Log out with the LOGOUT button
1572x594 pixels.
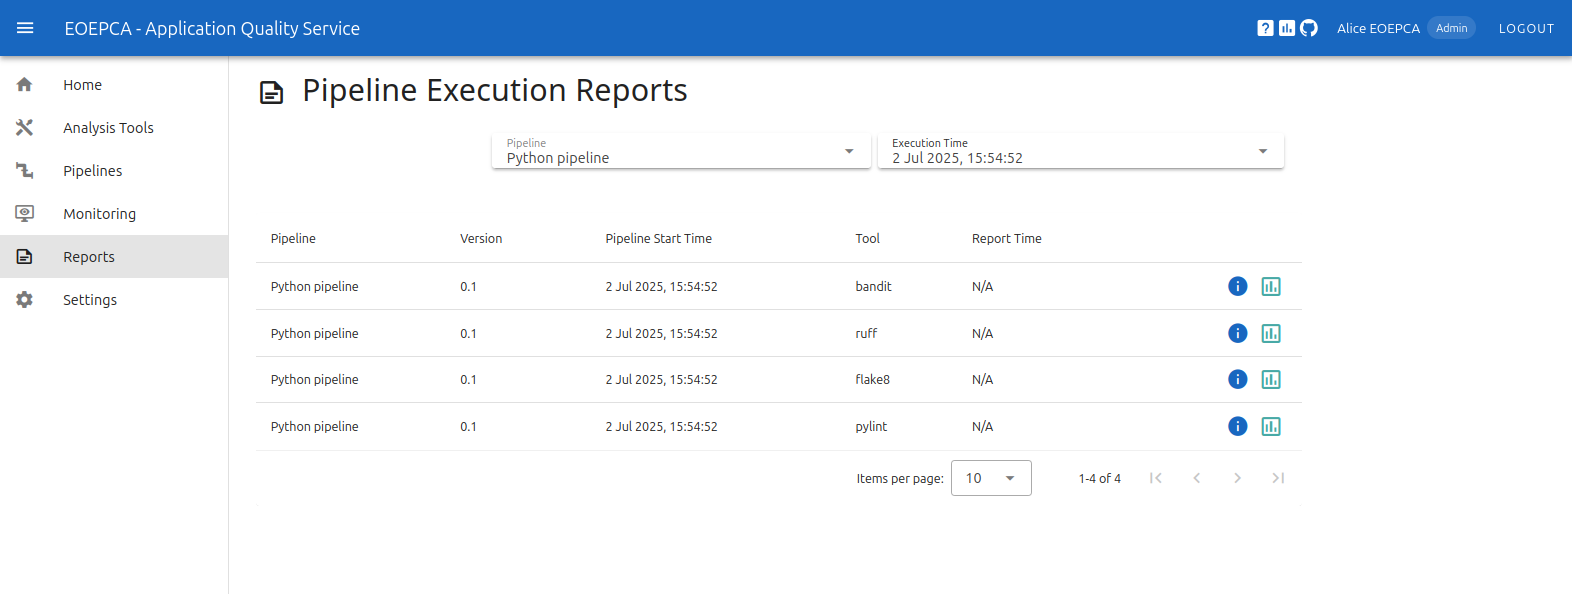pyautogui.click(x=1526, y=28)
